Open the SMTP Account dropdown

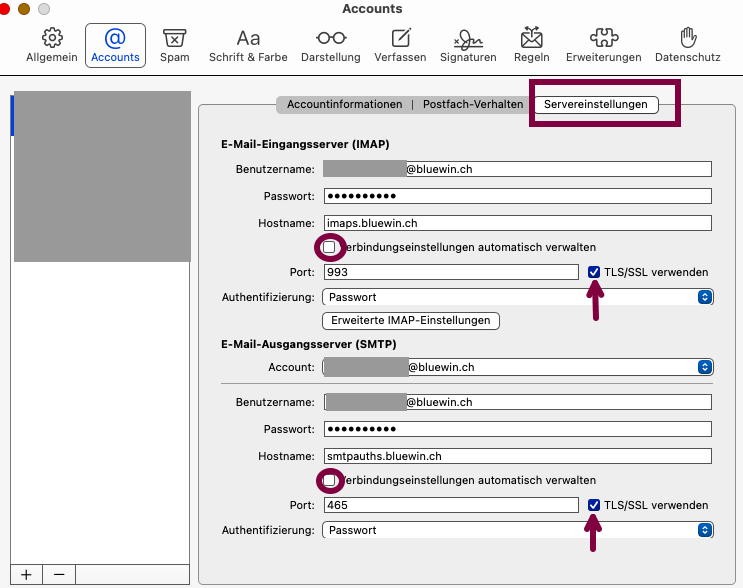coord(517,367)
